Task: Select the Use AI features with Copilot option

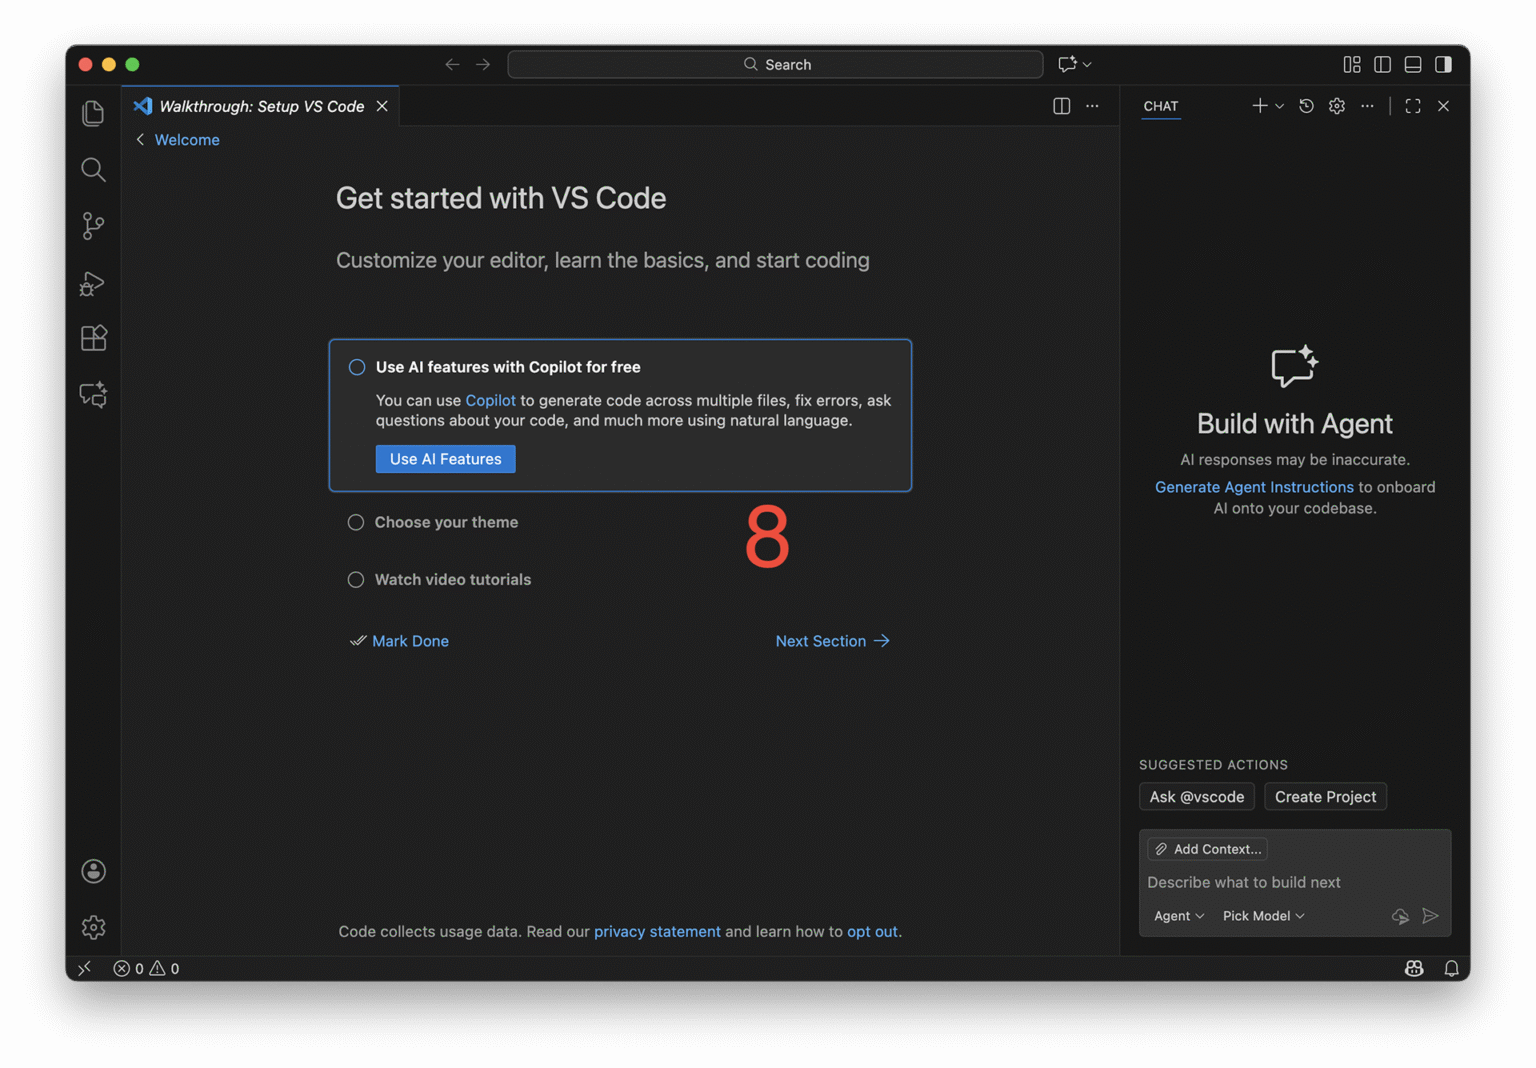Action: pos(356,367)
